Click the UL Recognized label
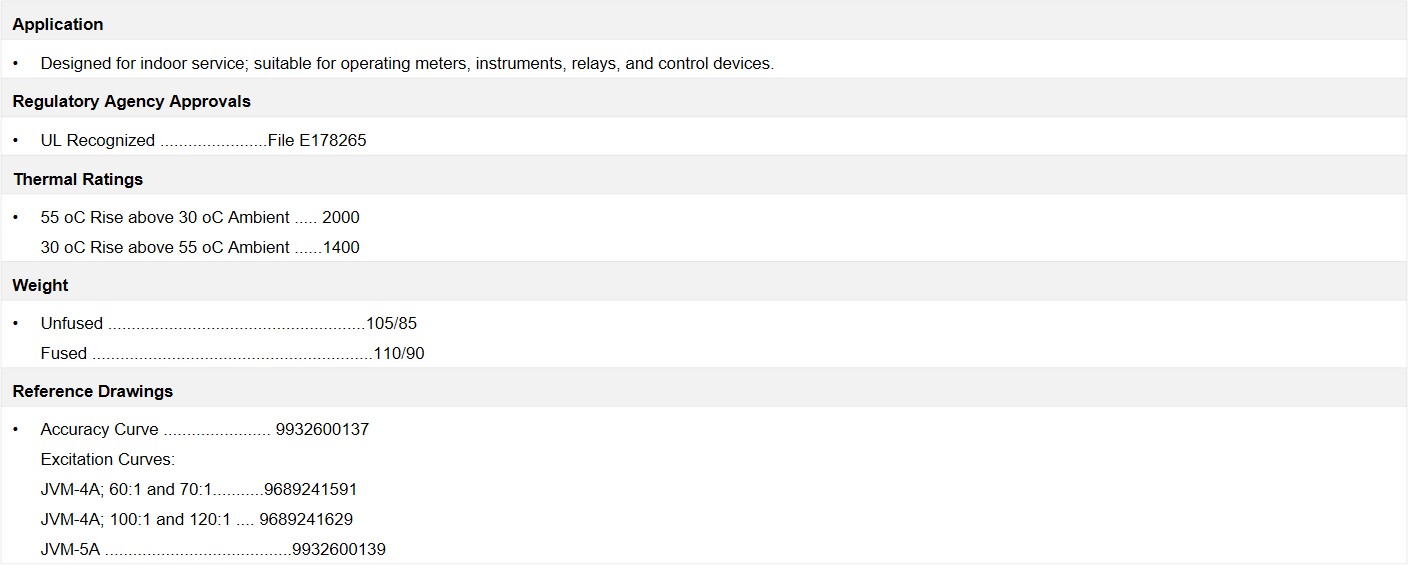The height and width of the screenshot is (569, 1408). pos(97,140)
